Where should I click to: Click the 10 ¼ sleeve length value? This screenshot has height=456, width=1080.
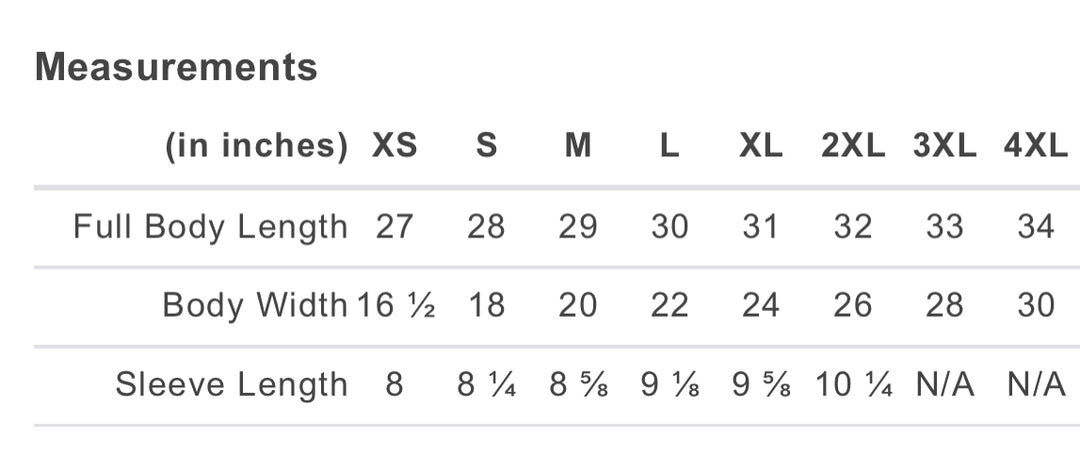(x=853, y=384)
